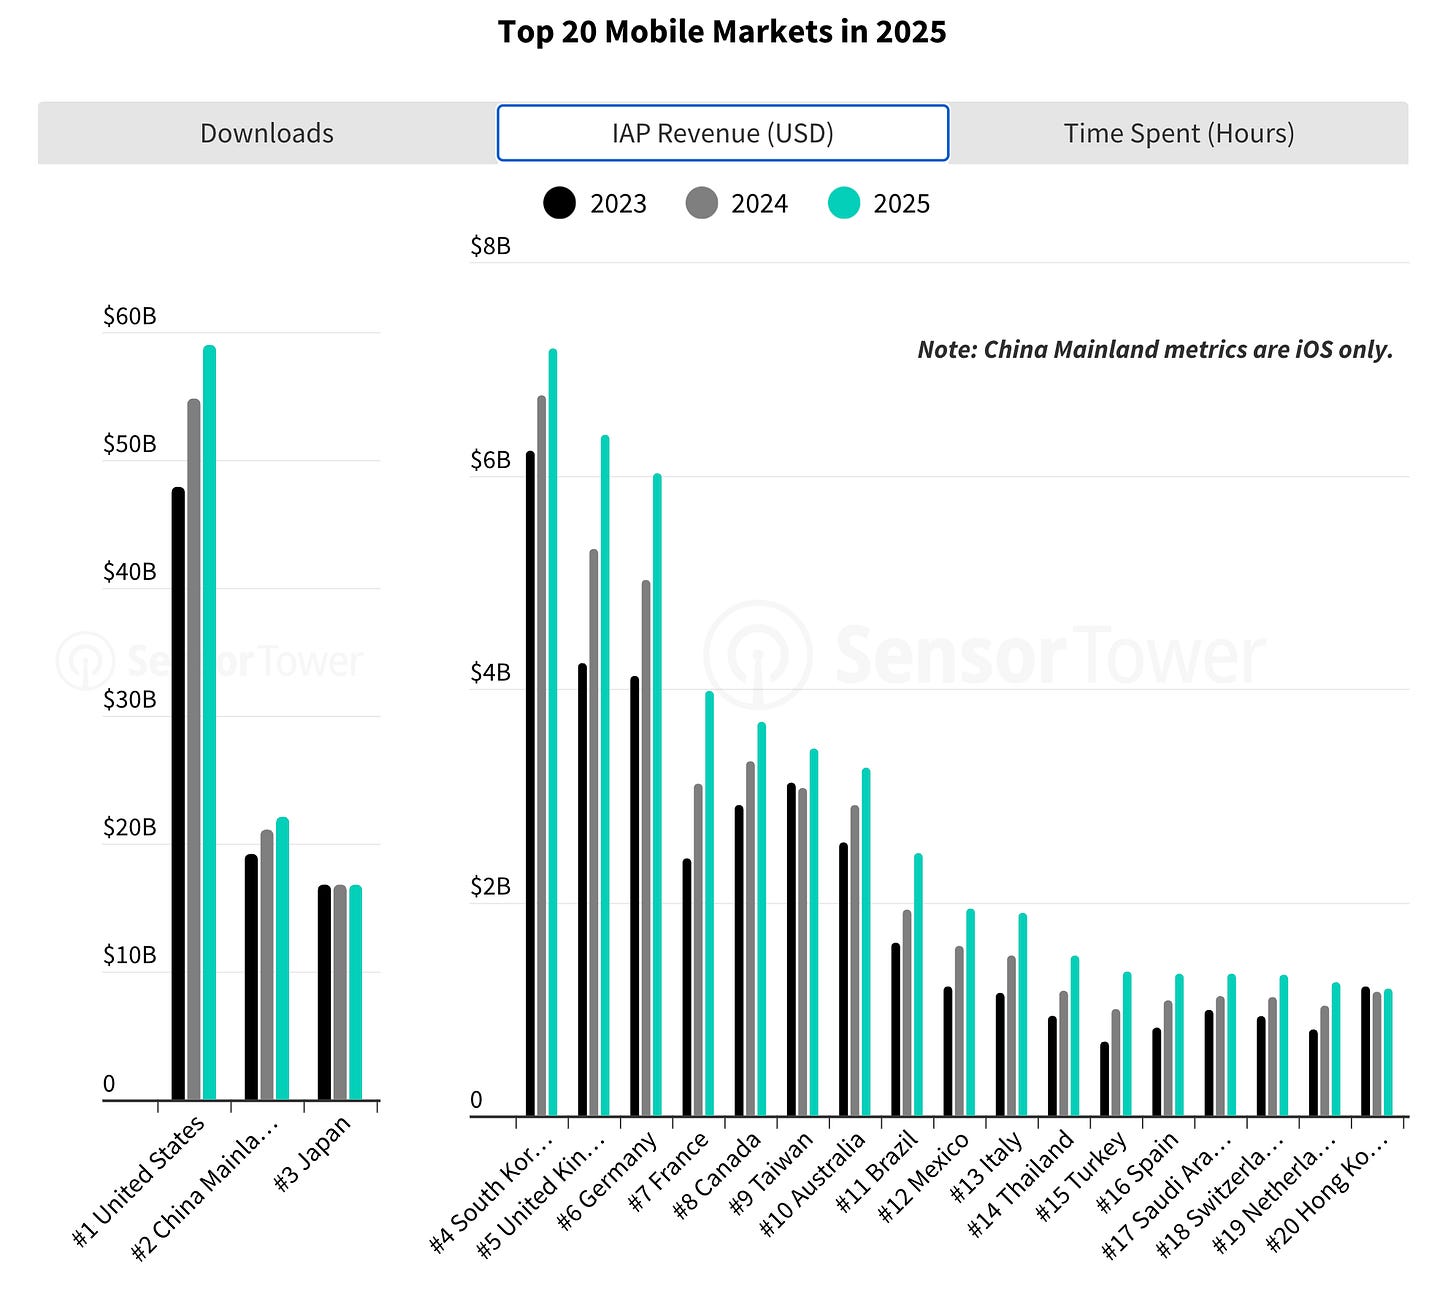Click the China Mainland iOS-only note
This screenshot has width=1456, height=1294.
[1155, 349]
